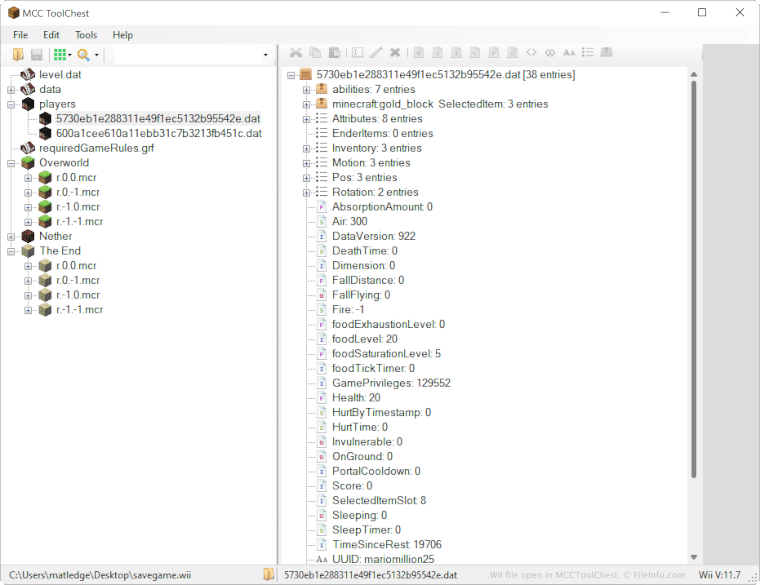Click the save disk icon in toolbar

point(37,54)
